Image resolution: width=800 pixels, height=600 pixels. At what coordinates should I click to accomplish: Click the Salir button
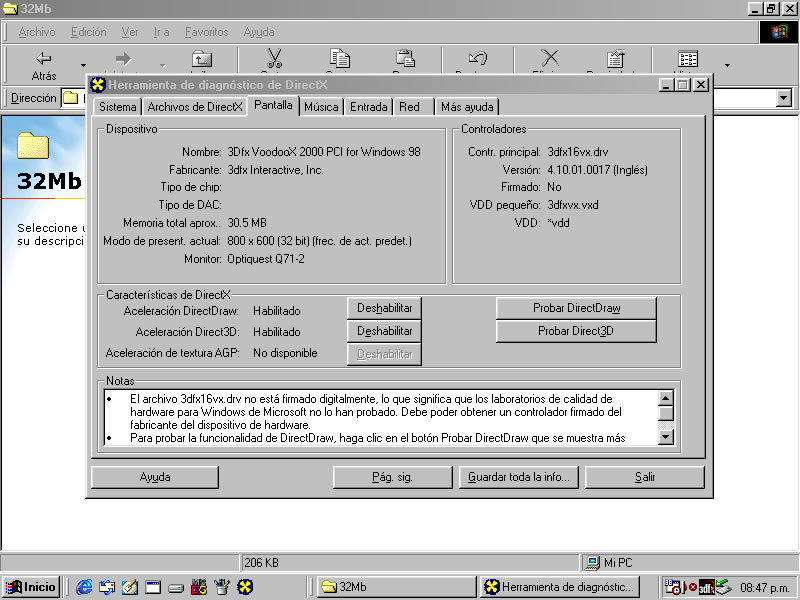coord(645,477)
